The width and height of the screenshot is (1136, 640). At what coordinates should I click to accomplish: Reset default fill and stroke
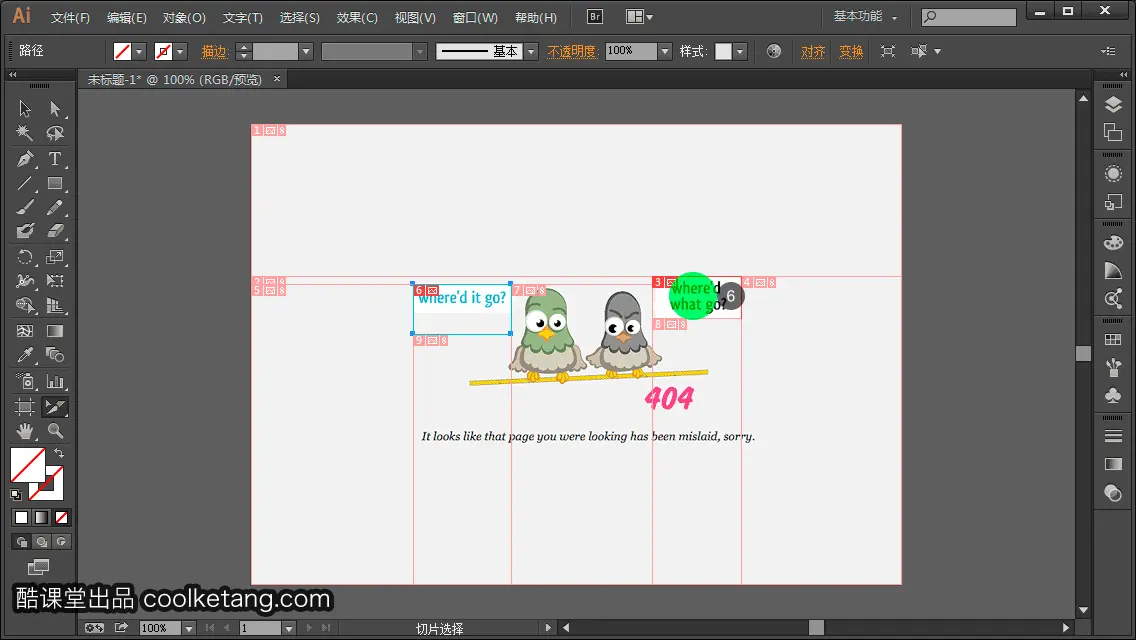[x=16, y=495]
